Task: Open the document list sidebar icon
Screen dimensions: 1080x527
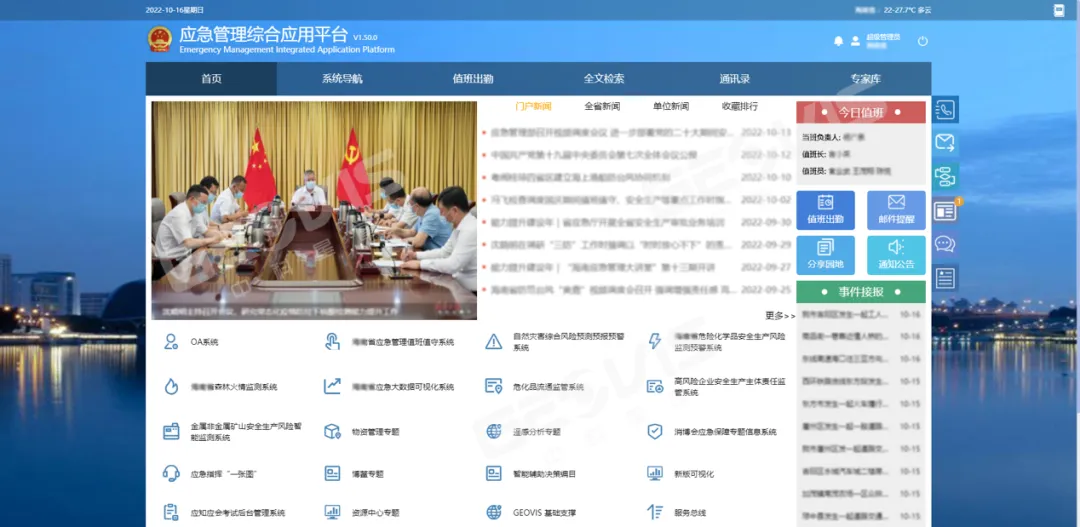Action: [945, 278]
